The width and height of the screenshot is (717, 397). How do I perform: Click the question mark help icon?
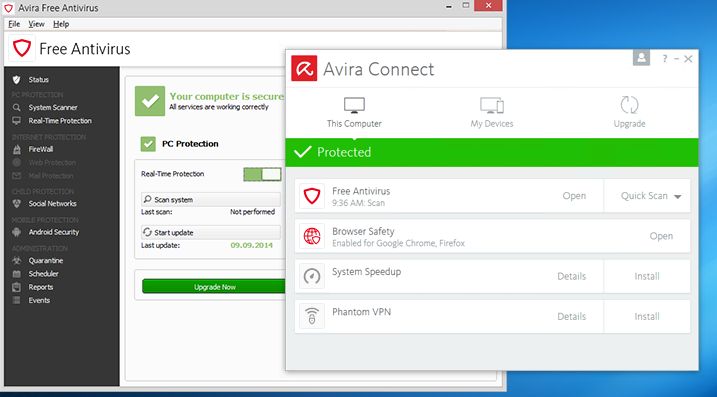[x=664, y=59]
